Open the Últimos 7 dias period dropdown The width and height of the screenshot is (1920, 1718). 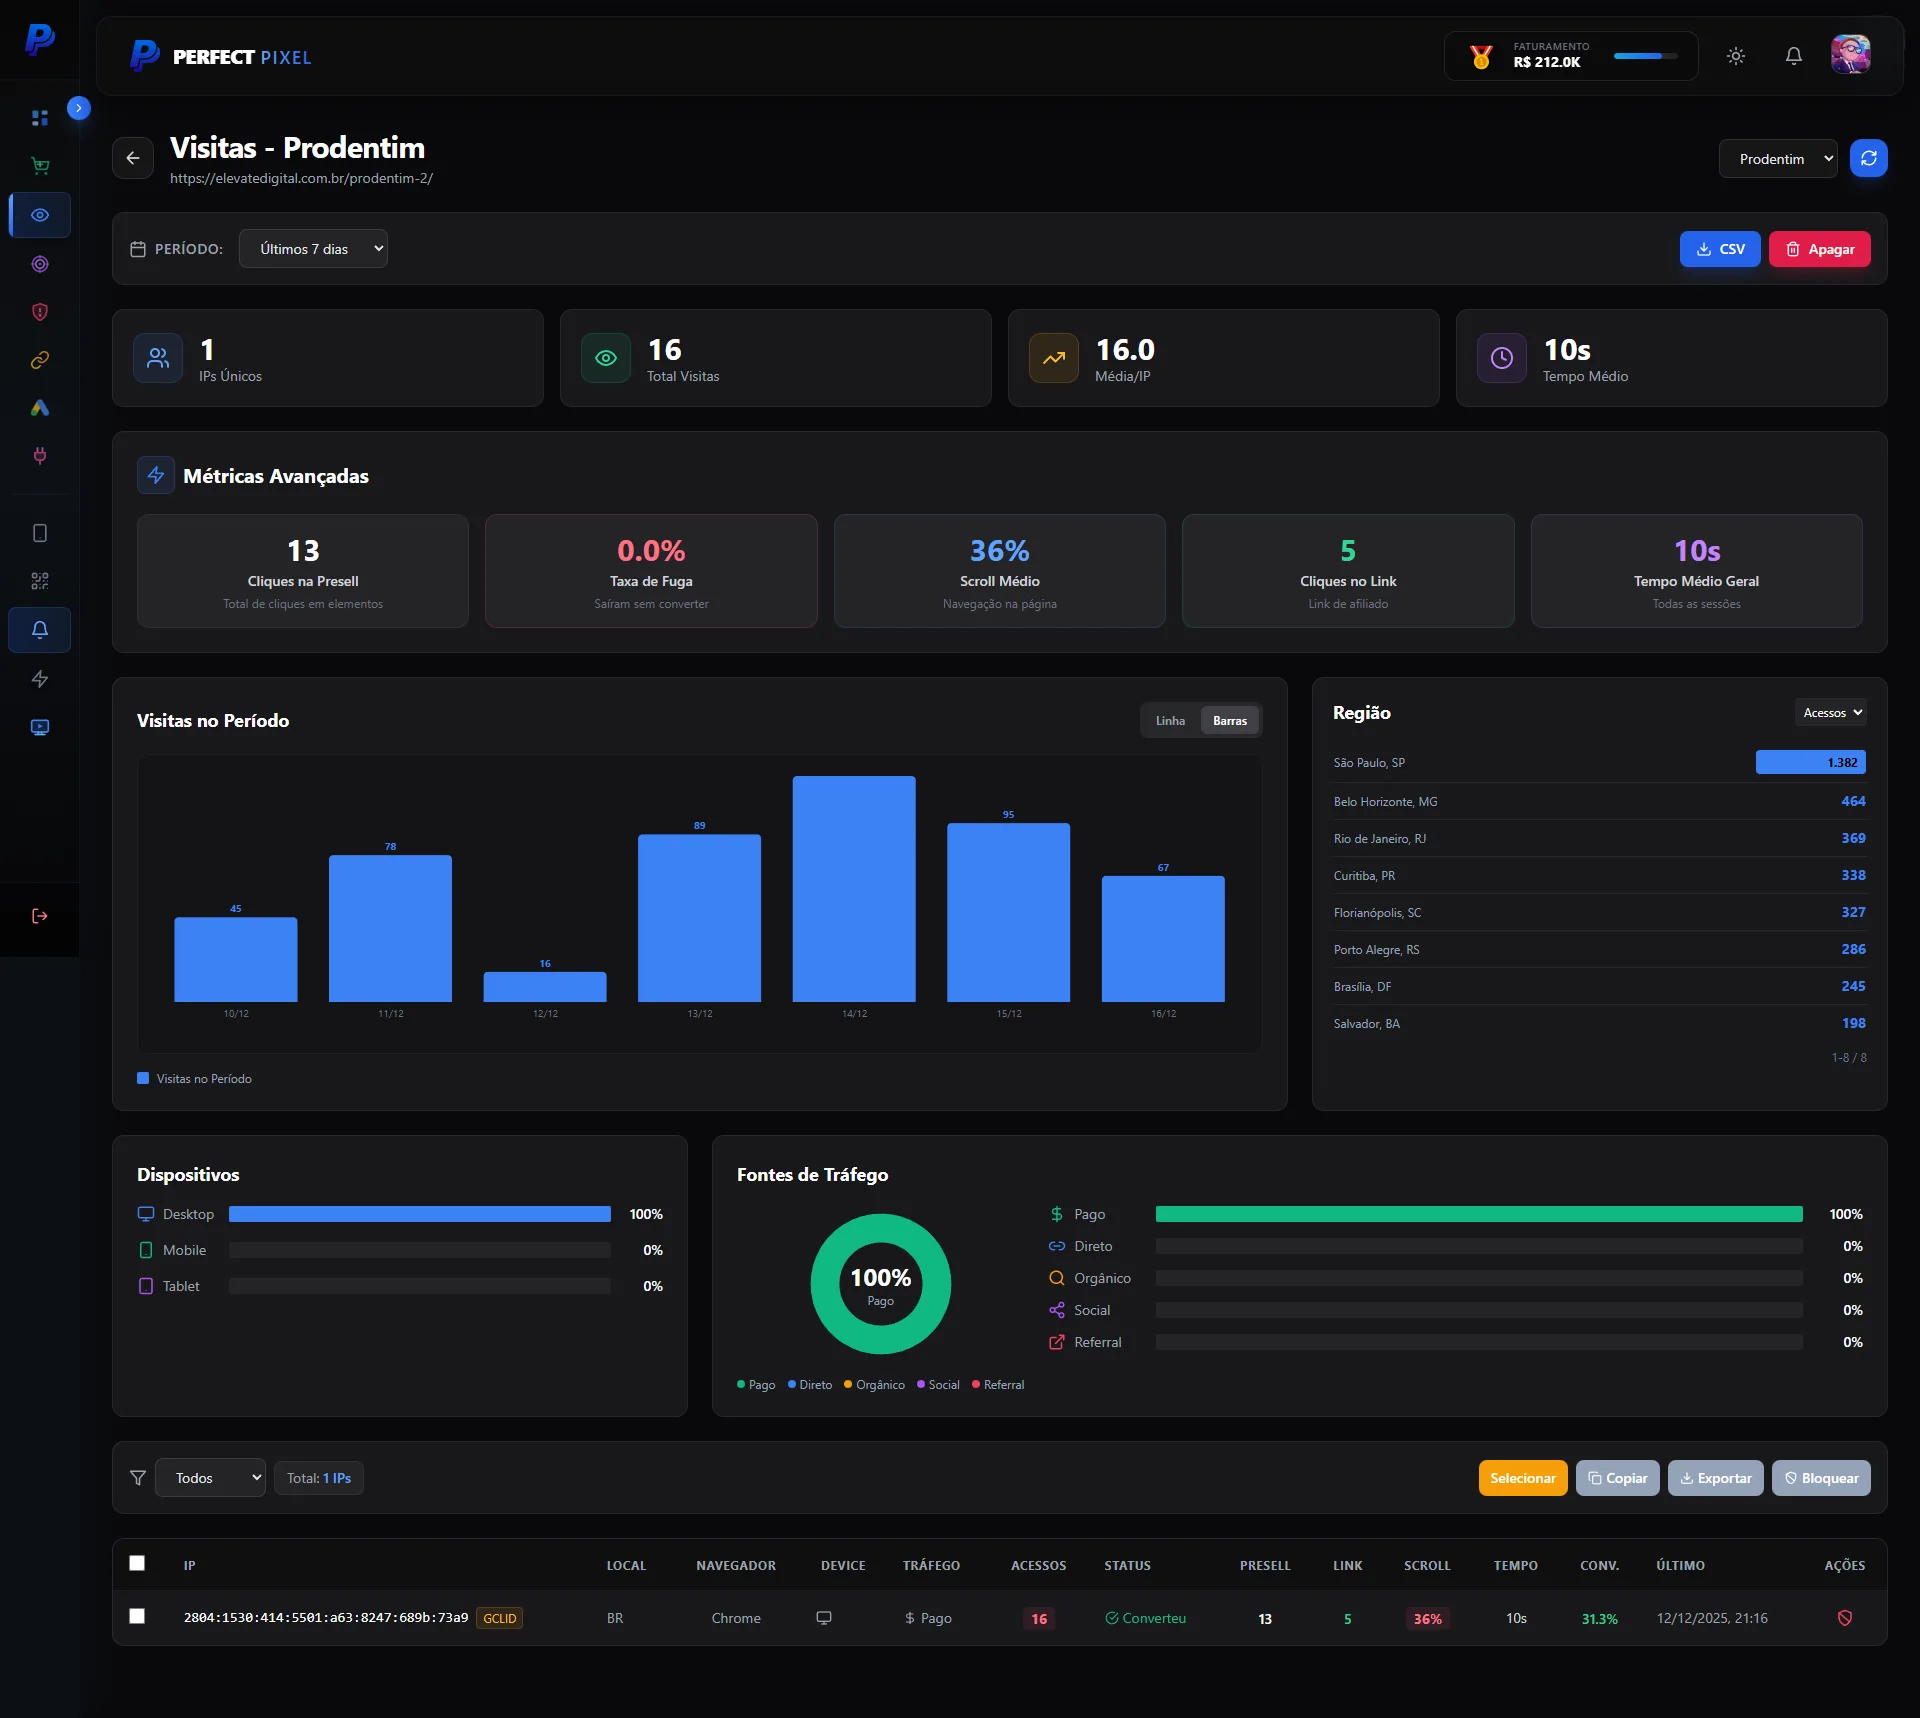click(313, 249)
